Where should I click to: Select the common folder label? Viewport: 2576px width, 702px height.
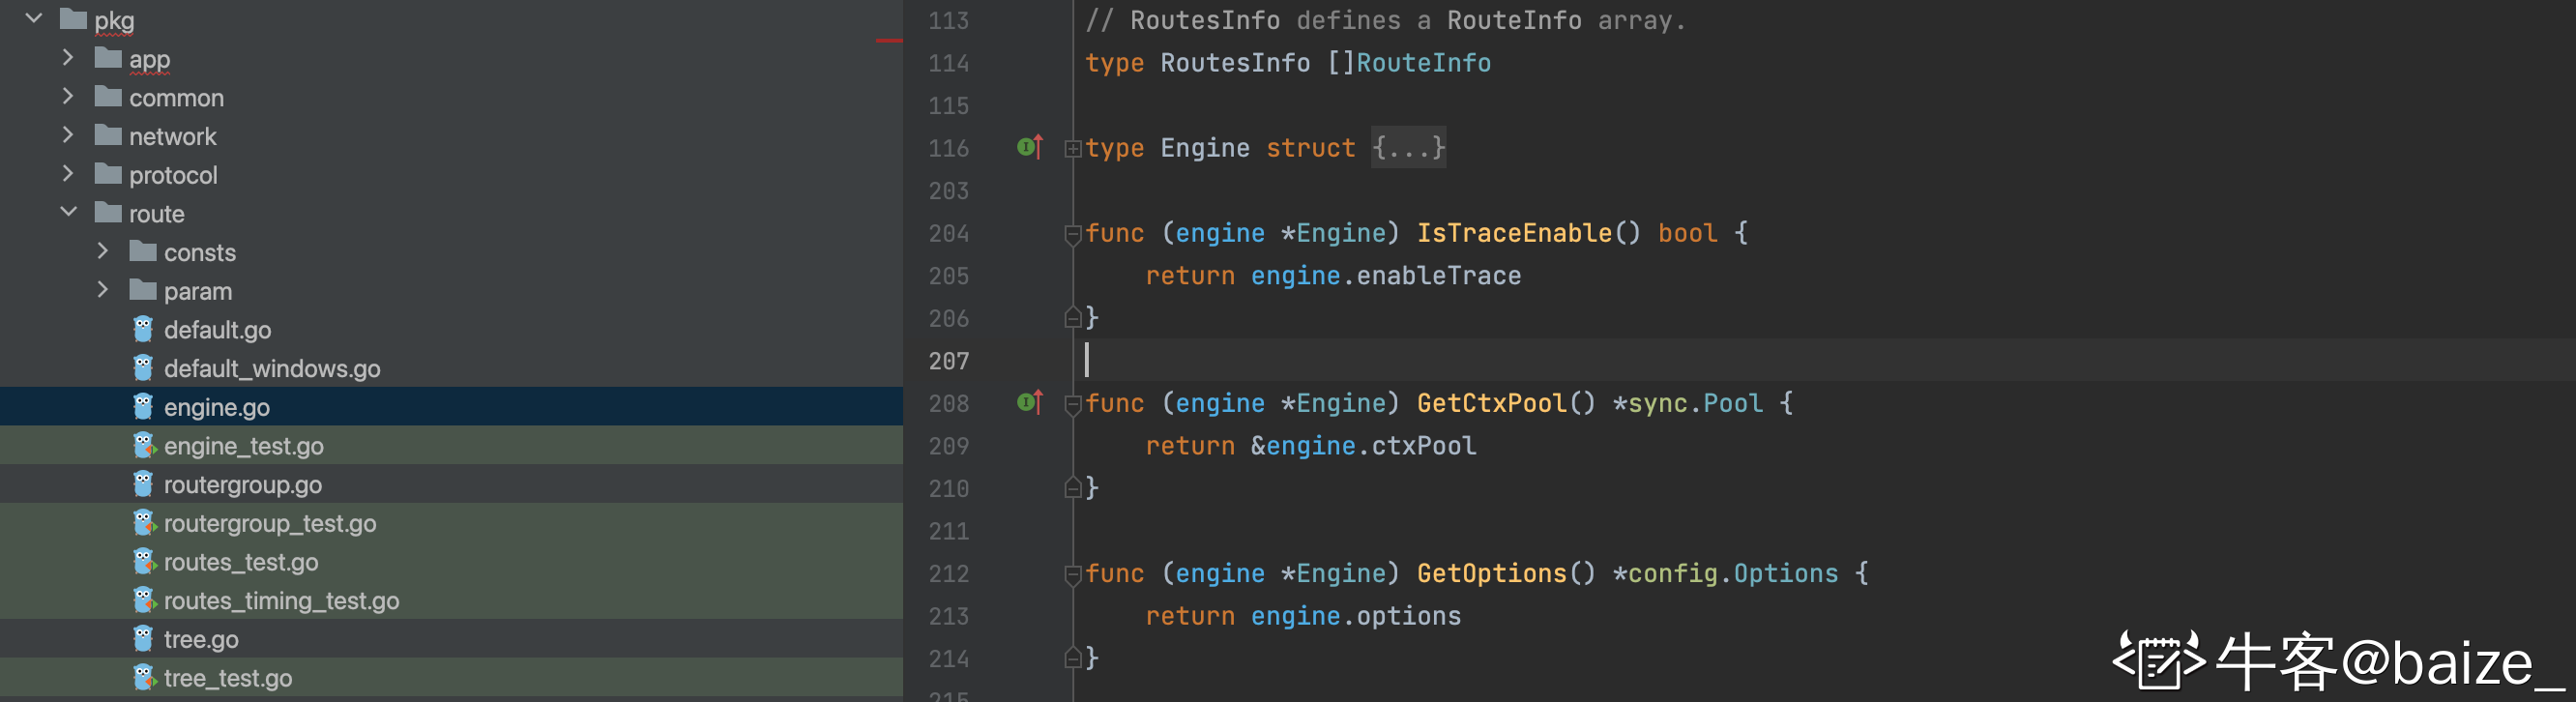(x=176, y=98)
